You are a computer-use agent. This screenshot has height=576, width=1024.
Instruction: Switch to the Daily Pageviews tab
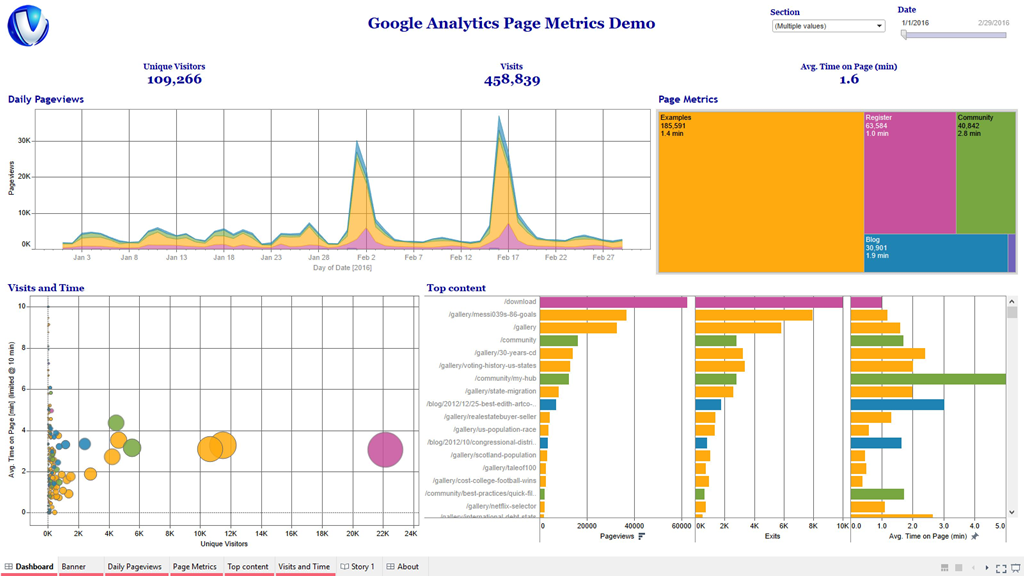pyautogui.click(x=134, y=567)
